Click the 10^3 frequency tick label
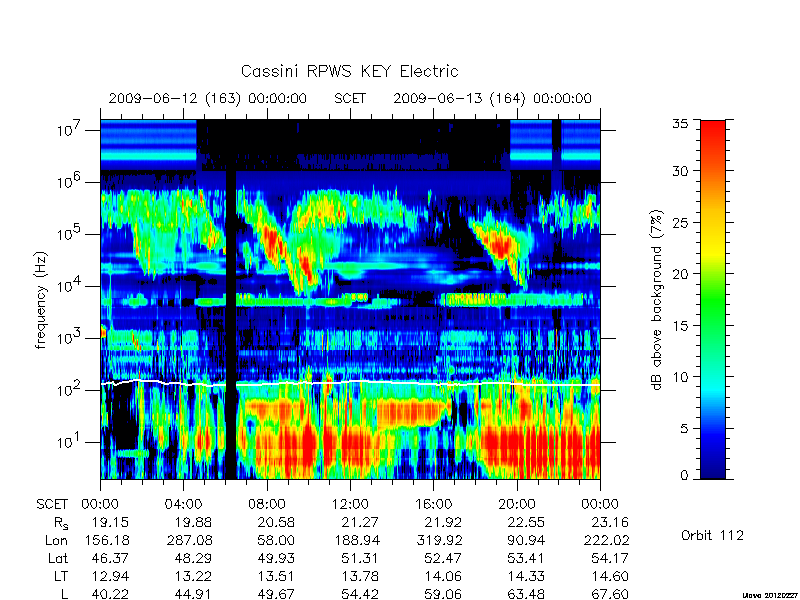800x600 pixels. (x=67, y=337)
